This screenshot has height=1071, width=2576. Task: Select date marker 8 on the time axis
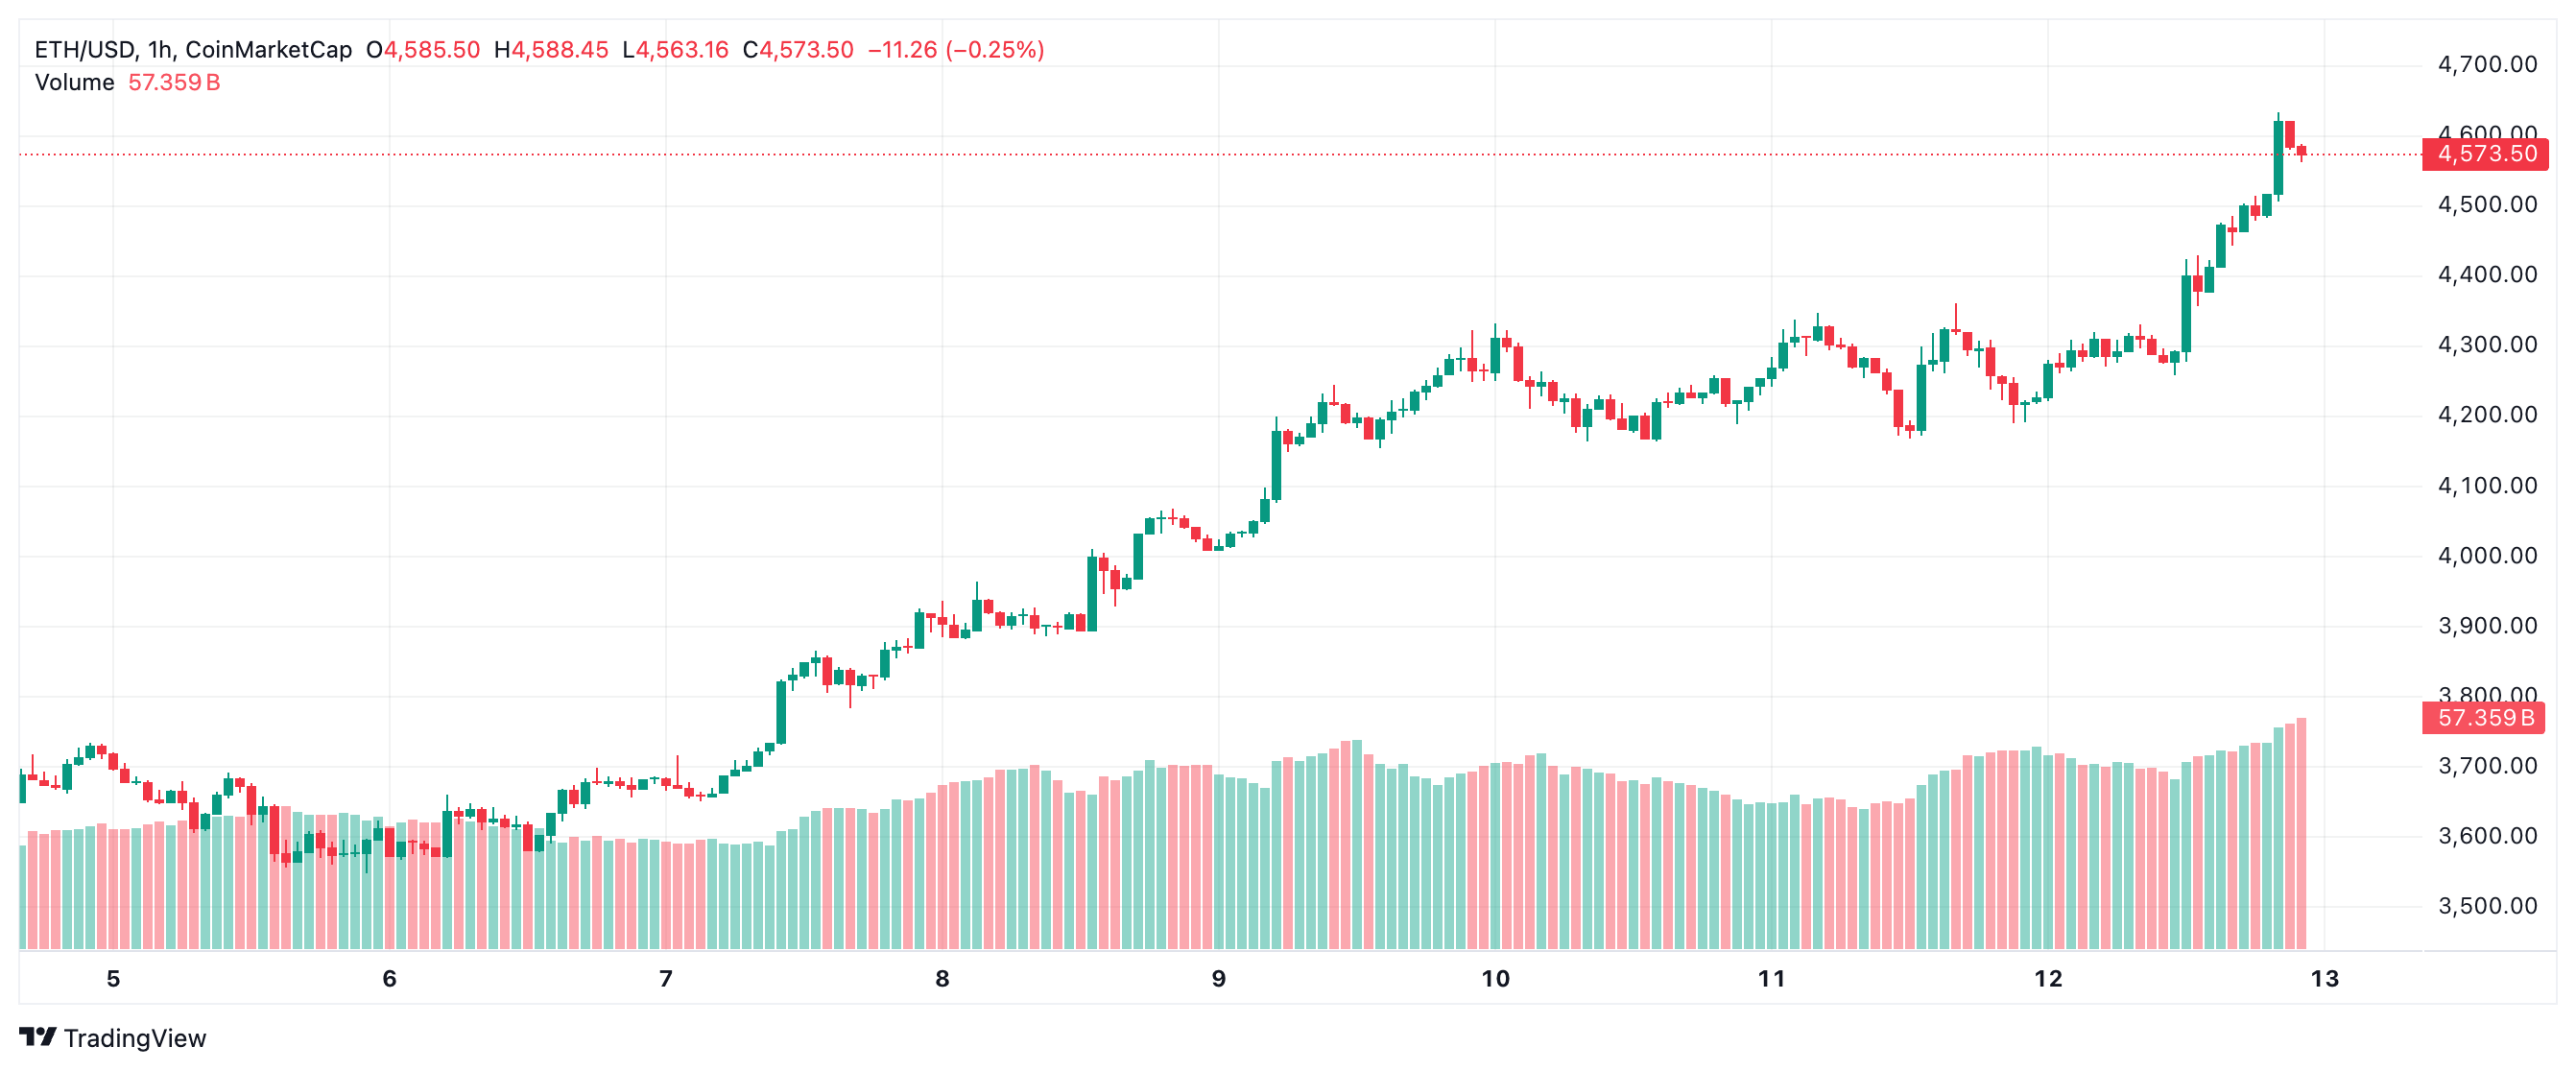(x=942, y=979)
